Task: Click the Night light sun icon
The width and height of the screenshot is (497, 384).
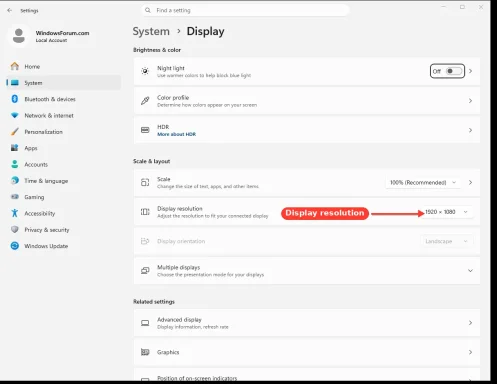Action: [145, 71]
